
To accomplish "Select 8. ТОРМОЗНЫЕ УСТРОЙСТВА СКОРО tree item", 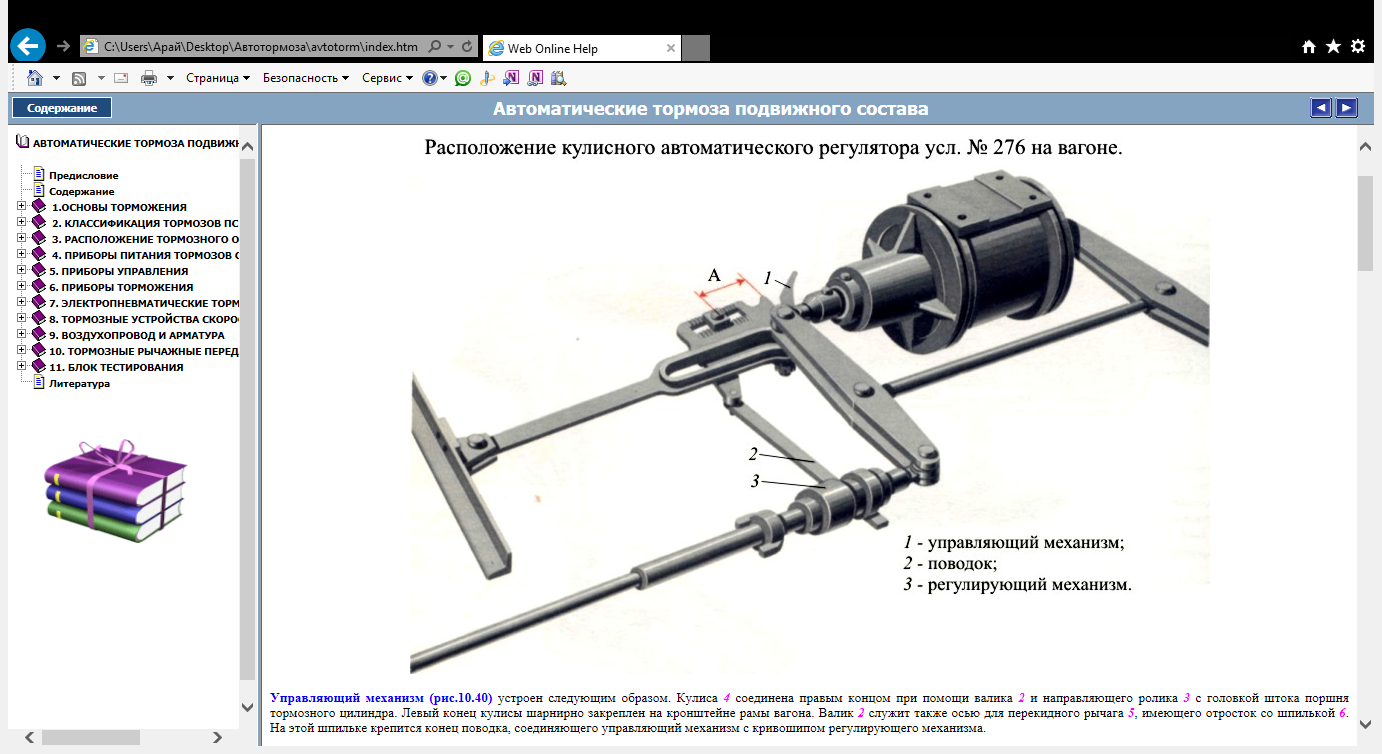I will [x=145, y=319].
